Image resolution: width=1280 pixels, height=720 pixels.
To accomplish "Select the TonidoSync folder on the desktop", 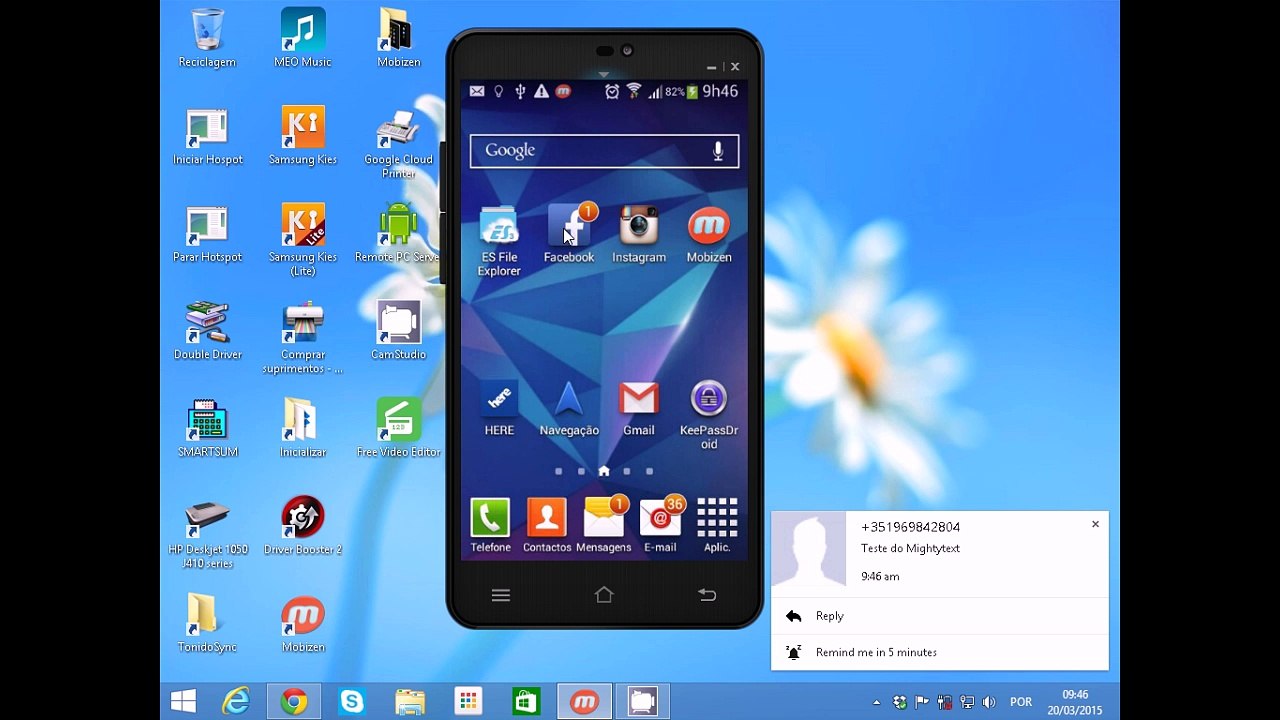I will (x=207, y=623).
